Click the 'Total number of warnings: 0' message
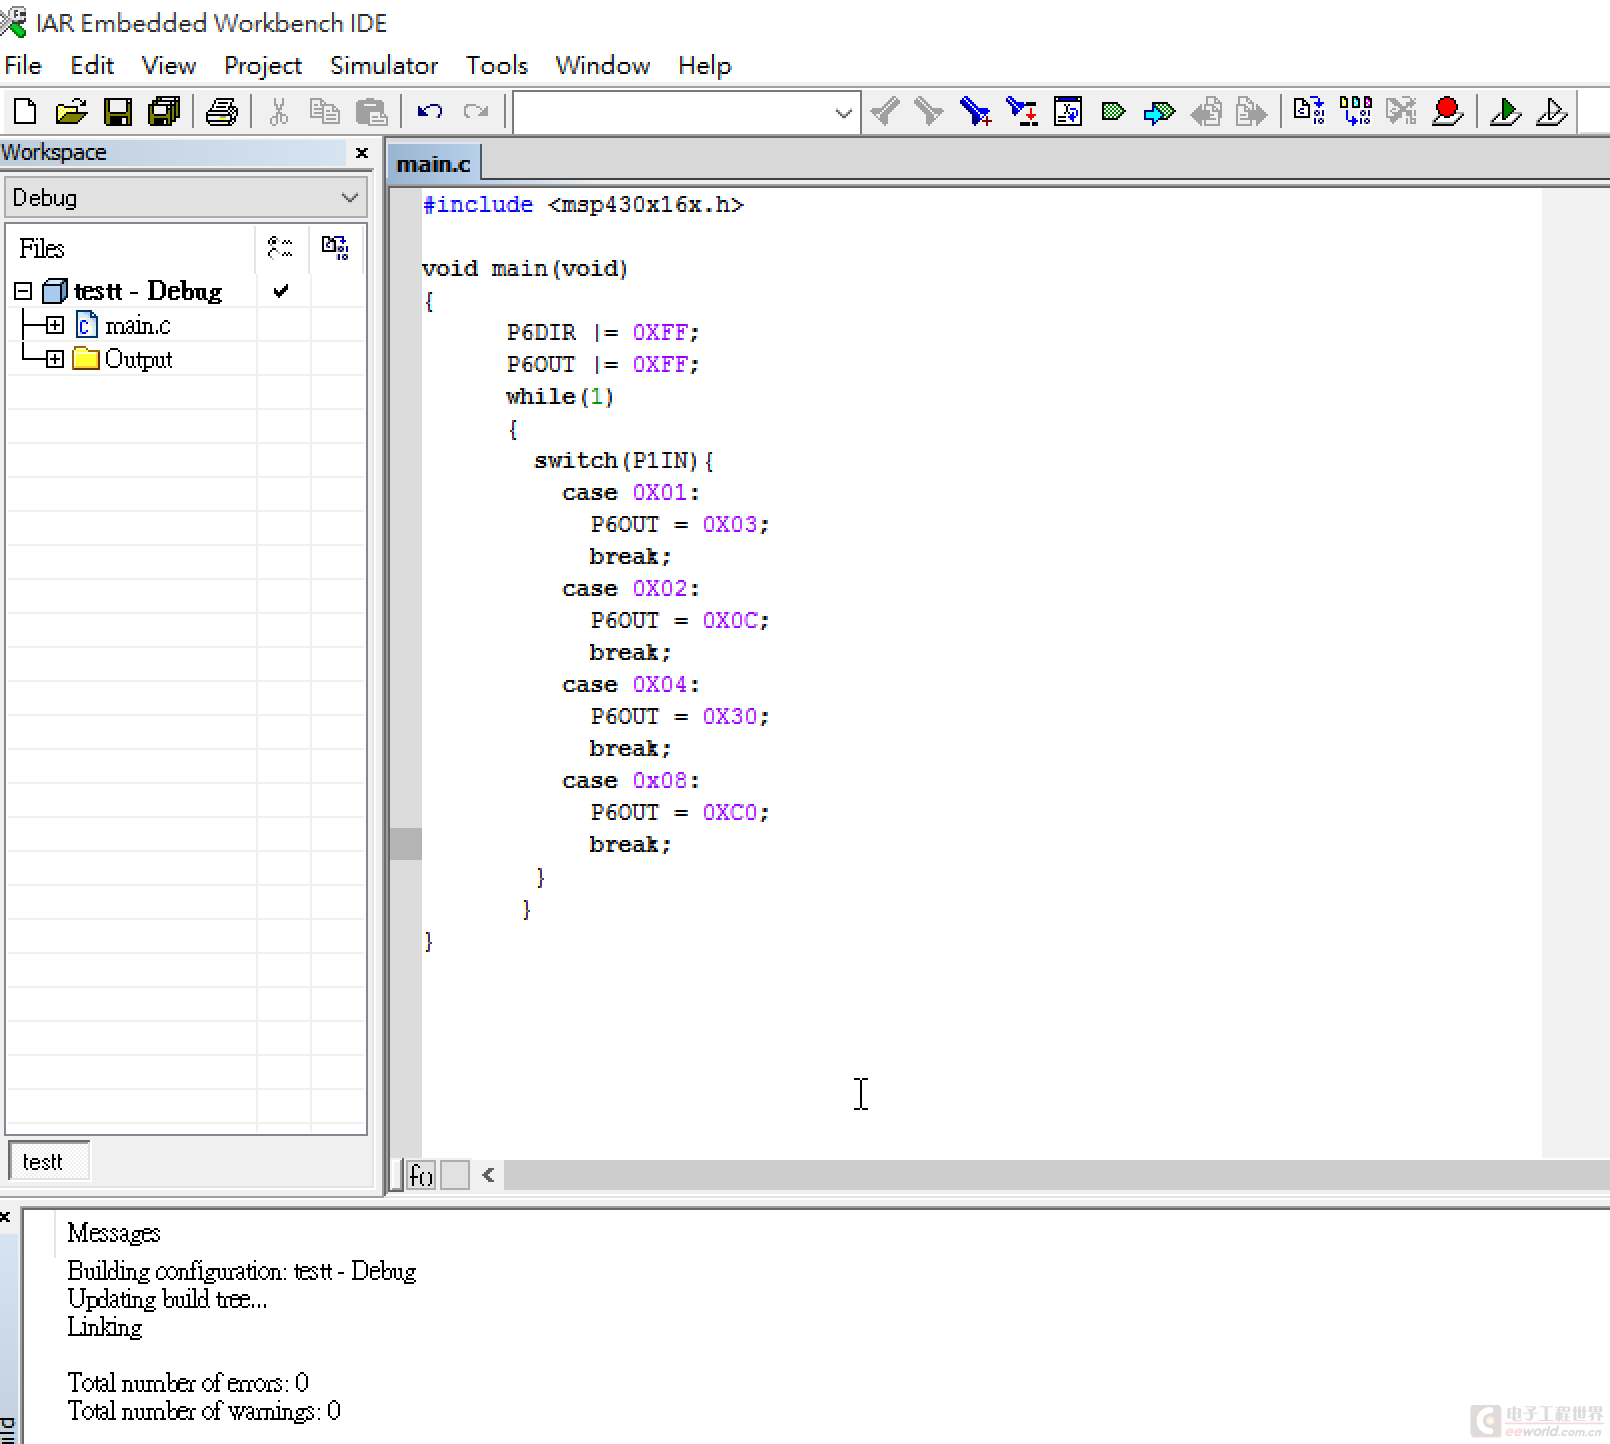1610x1444 pixels. click(204, 1410)
